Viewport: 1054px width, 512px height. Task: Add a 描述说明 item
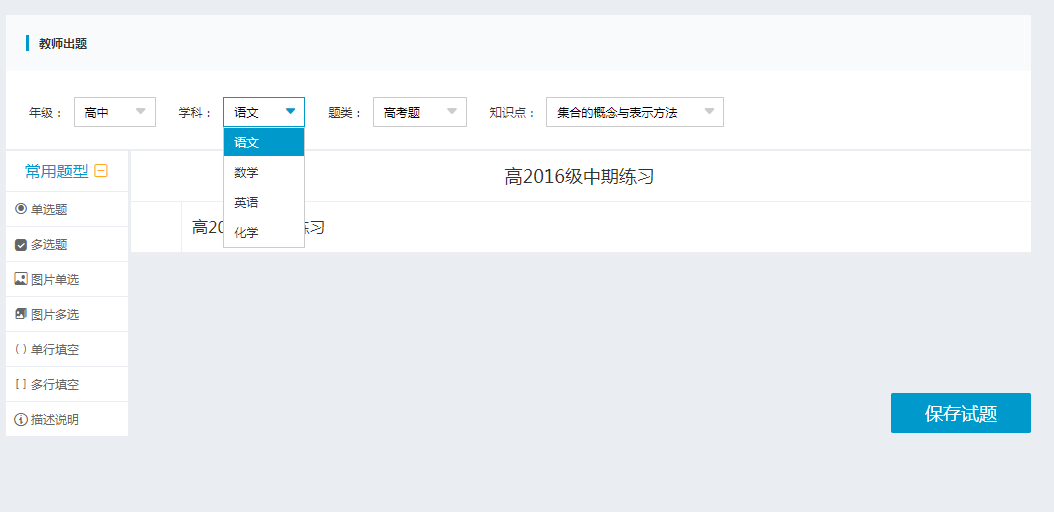pyautogui.click(x=67, y=419)
